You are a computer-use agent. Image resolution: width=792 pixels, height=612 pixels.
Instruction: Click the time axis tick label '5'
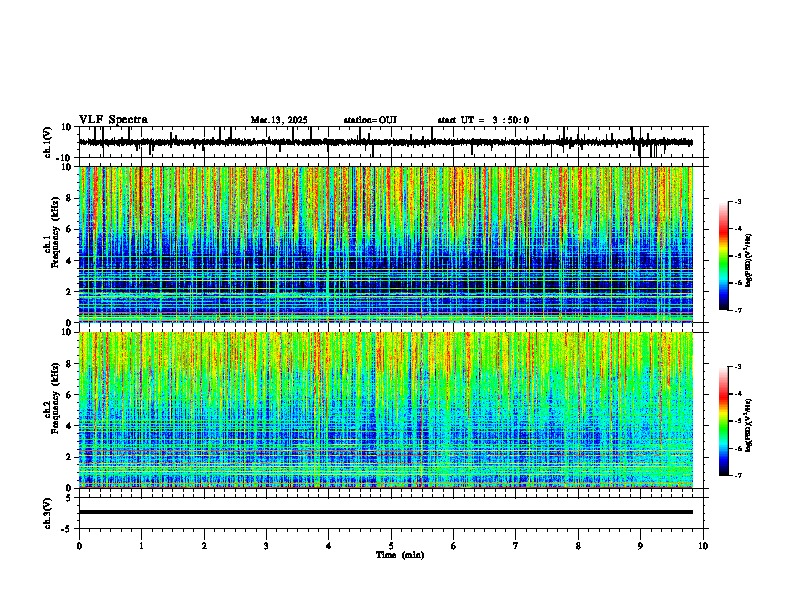(x=391, y=546)
